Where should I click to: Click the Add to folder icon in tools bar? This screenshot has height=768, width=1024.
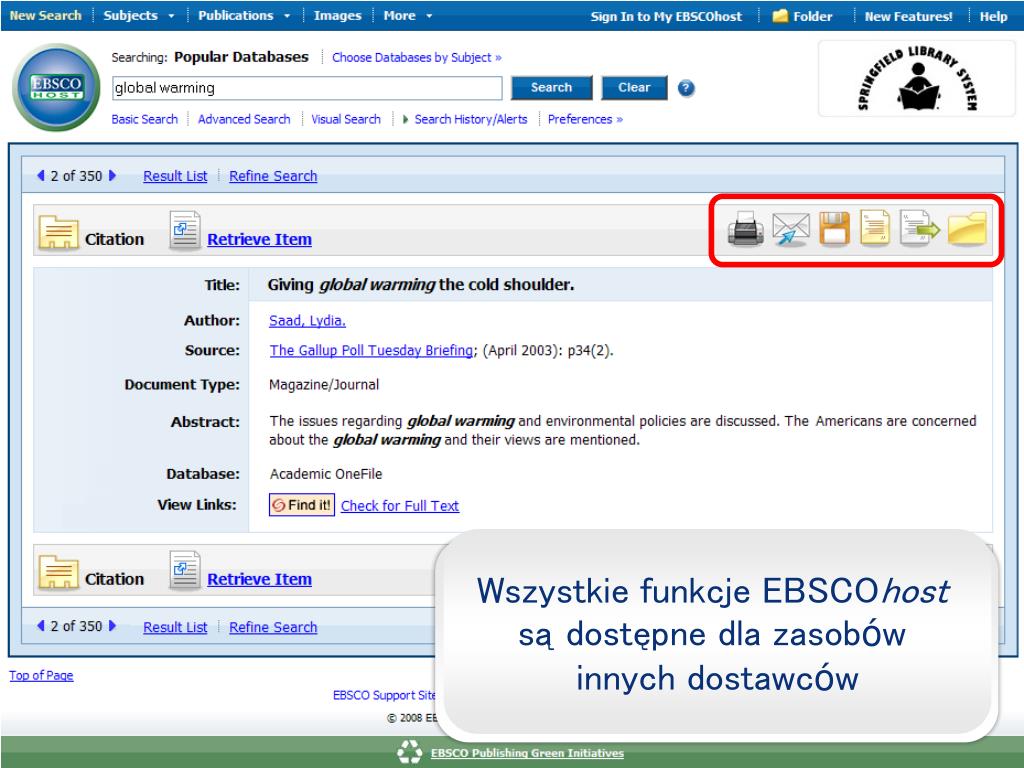click(967, 229)
